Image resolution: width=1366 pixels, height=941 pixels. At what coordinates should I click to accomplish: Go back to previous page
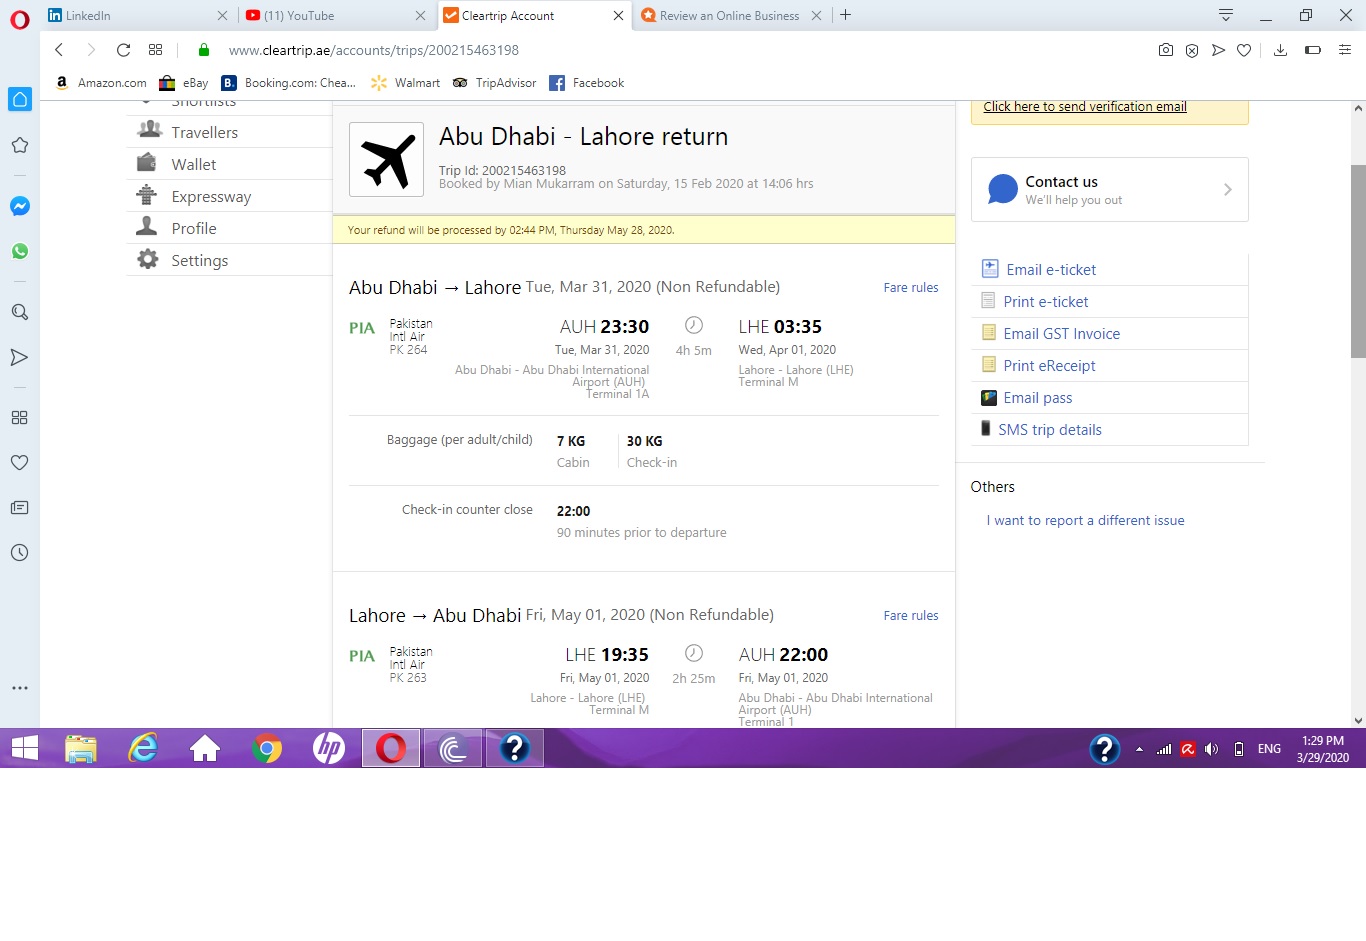pos(59,50)
